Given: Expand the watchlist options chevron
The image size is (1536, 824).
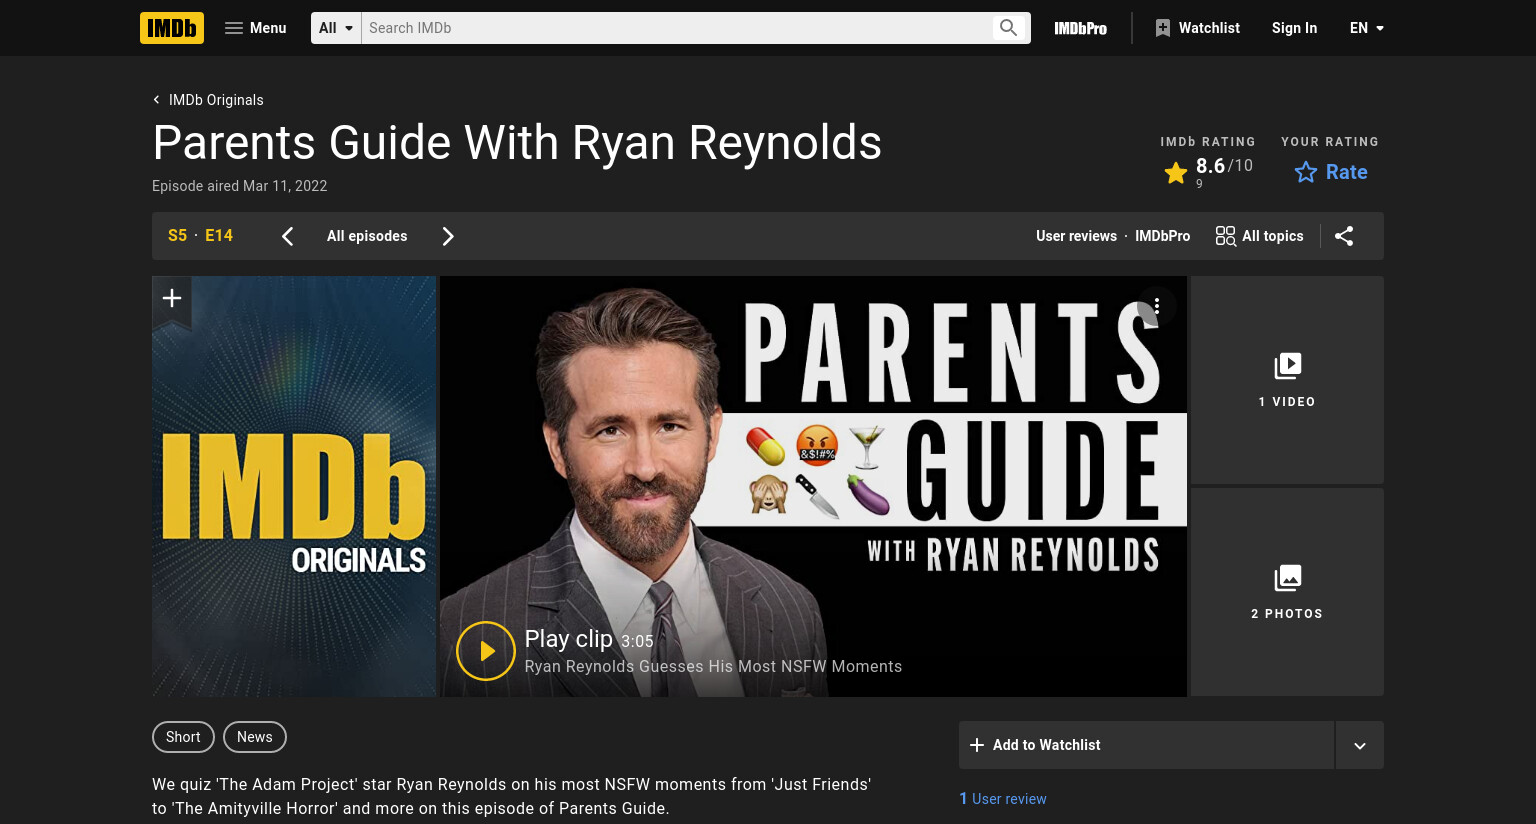Looking at the screenshot, I should point(1360,745).
